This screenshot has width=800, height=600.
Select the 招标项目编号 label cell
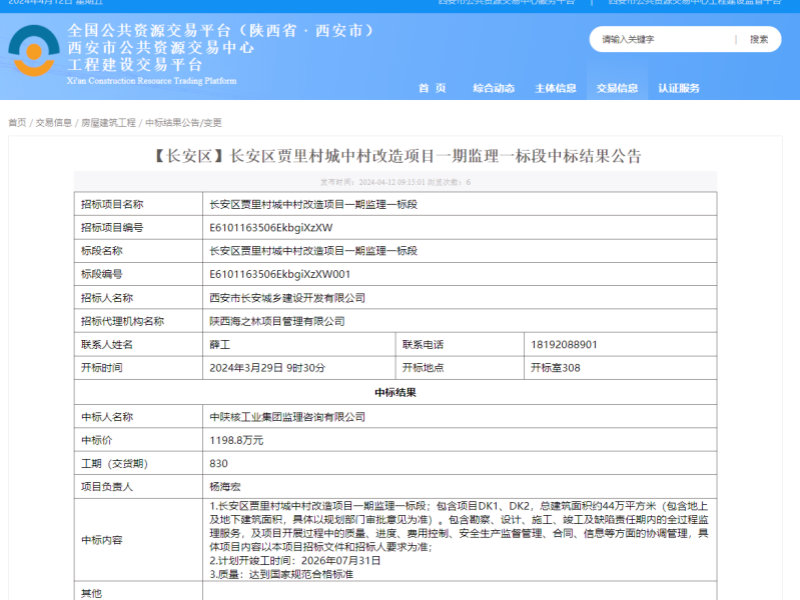click(138, 228)
